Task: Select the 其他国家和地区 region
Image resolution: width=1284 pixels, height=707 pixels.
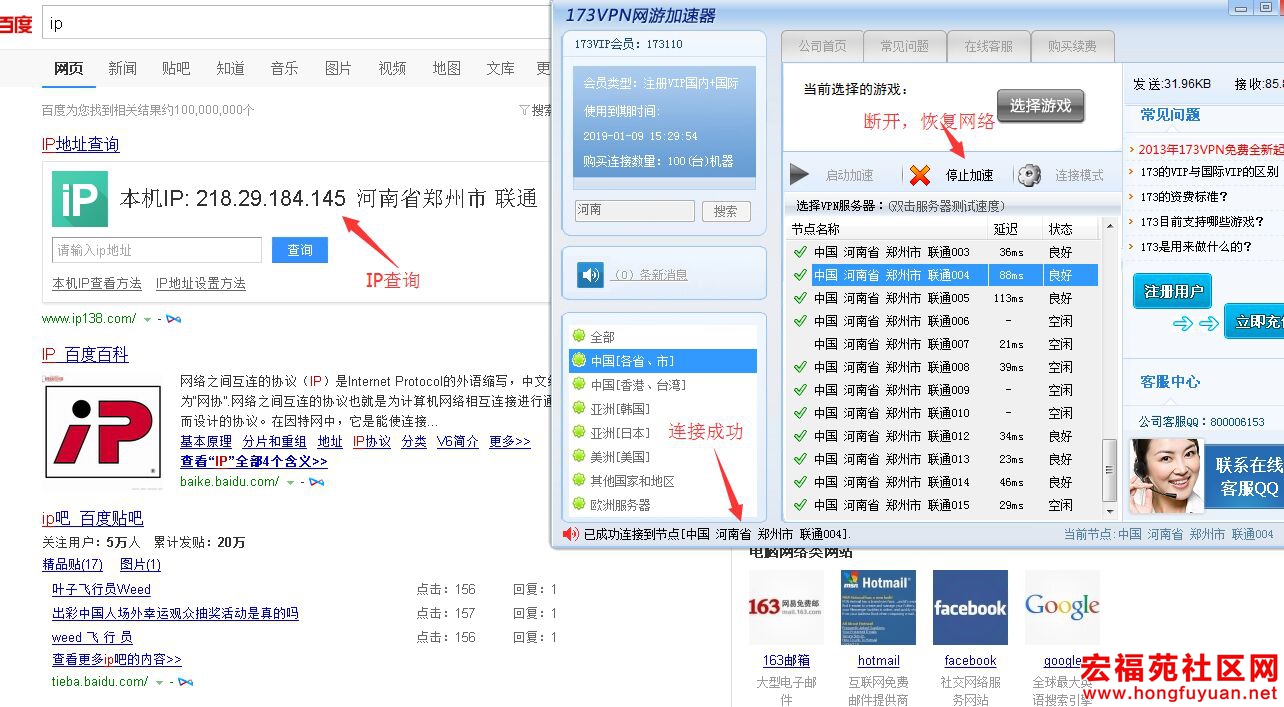Action: point(663,481)
